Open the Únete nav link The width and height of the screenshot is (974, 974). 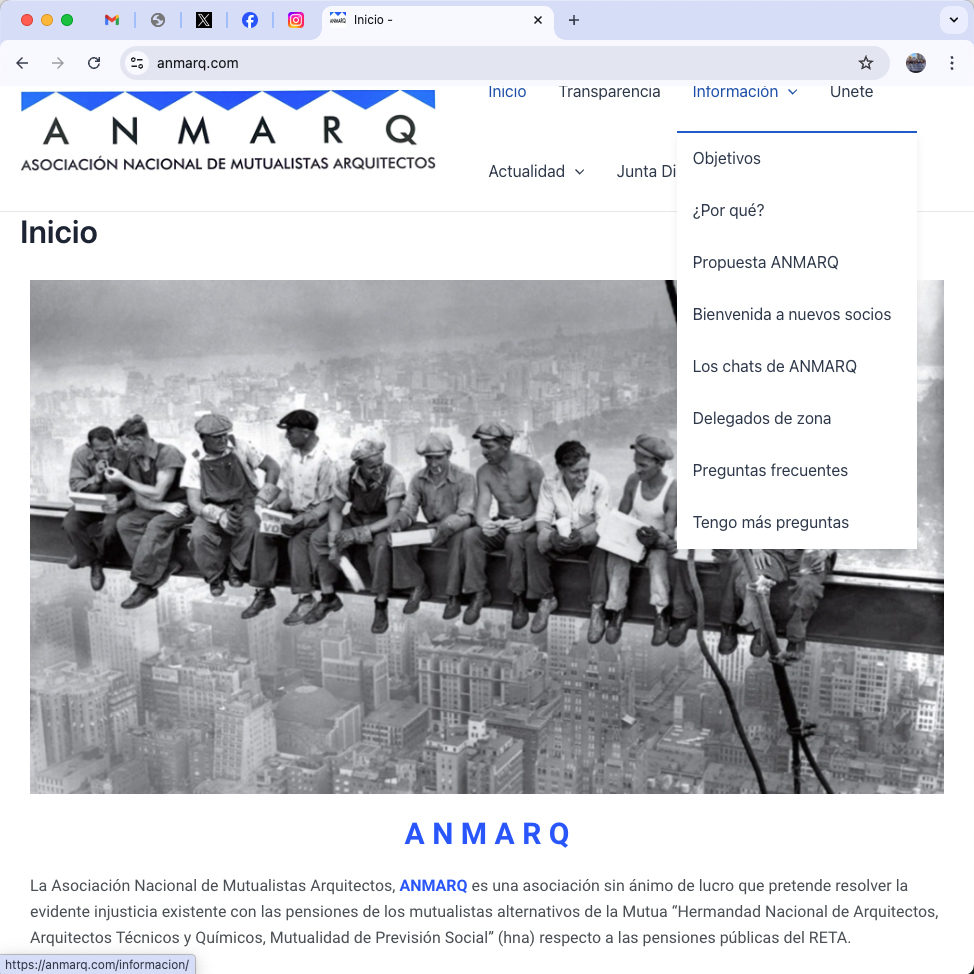pos(851,92)
